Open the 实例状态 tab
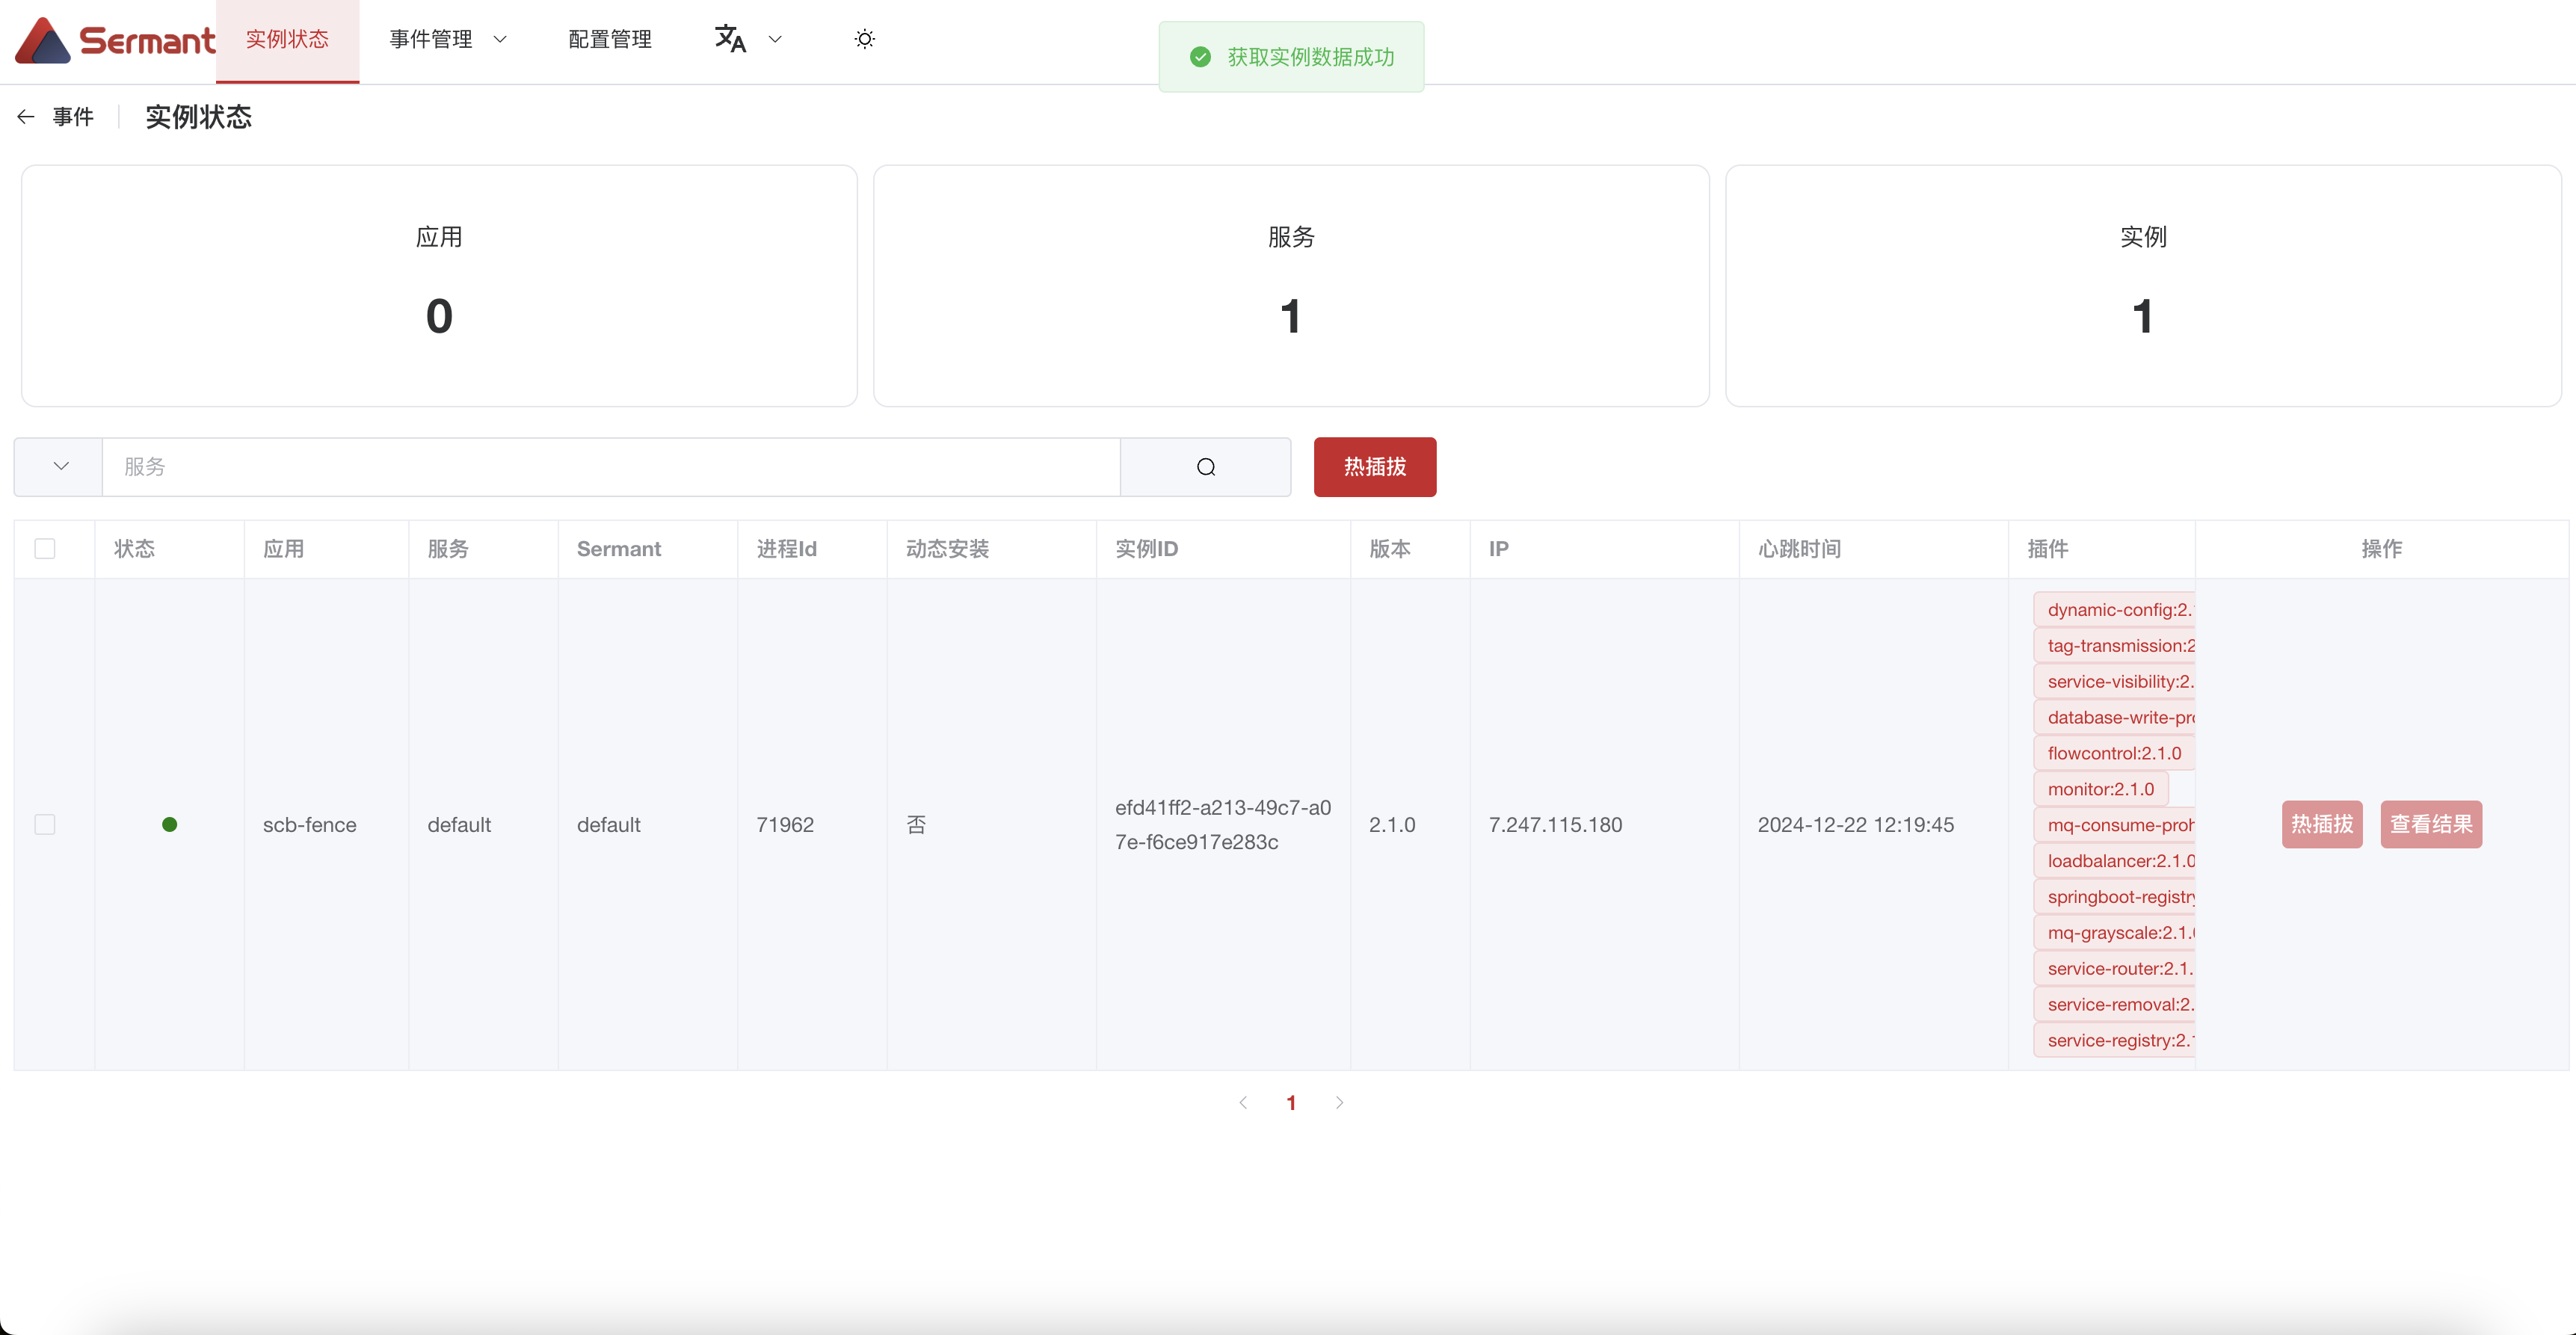This screenshot has height=1335, width=2576. coord(287,39)
